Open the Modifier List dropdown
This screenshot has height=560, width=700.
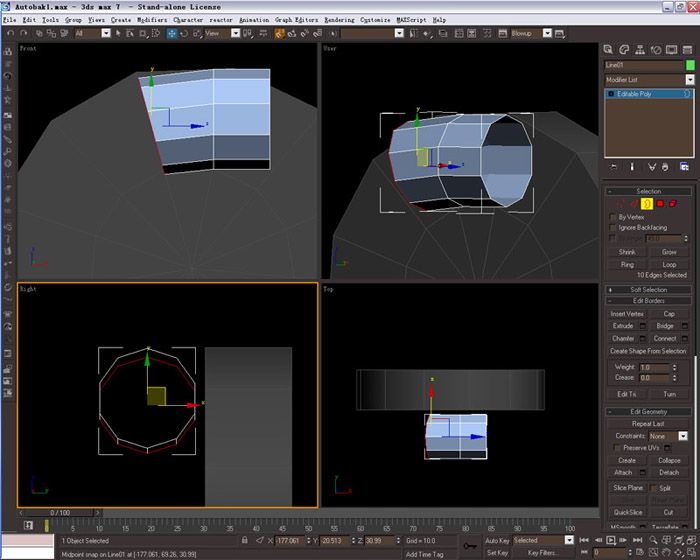tap(690, 80)
